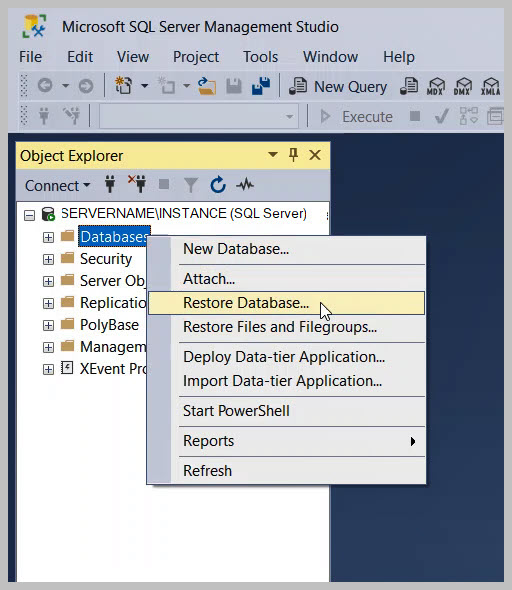Click the Analysis Services MDX Query icon
This screenshot has width=512, height=590.
pyautogui.click(x=436, y=87)
